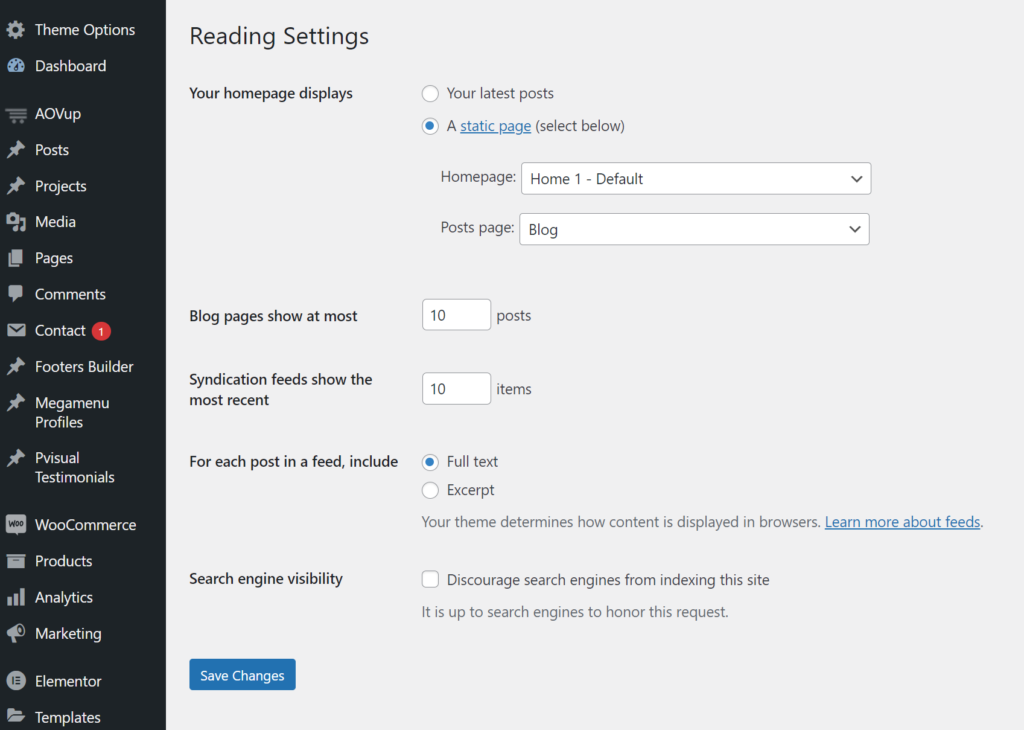Click the Marketing megaphone icon

click(16, 633)
